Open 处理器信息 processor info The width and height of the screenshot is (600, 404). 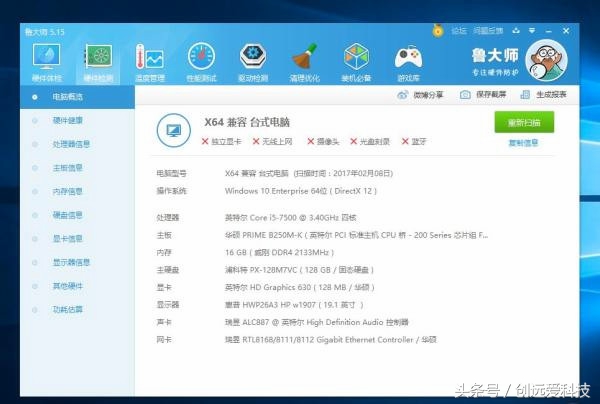77,144
